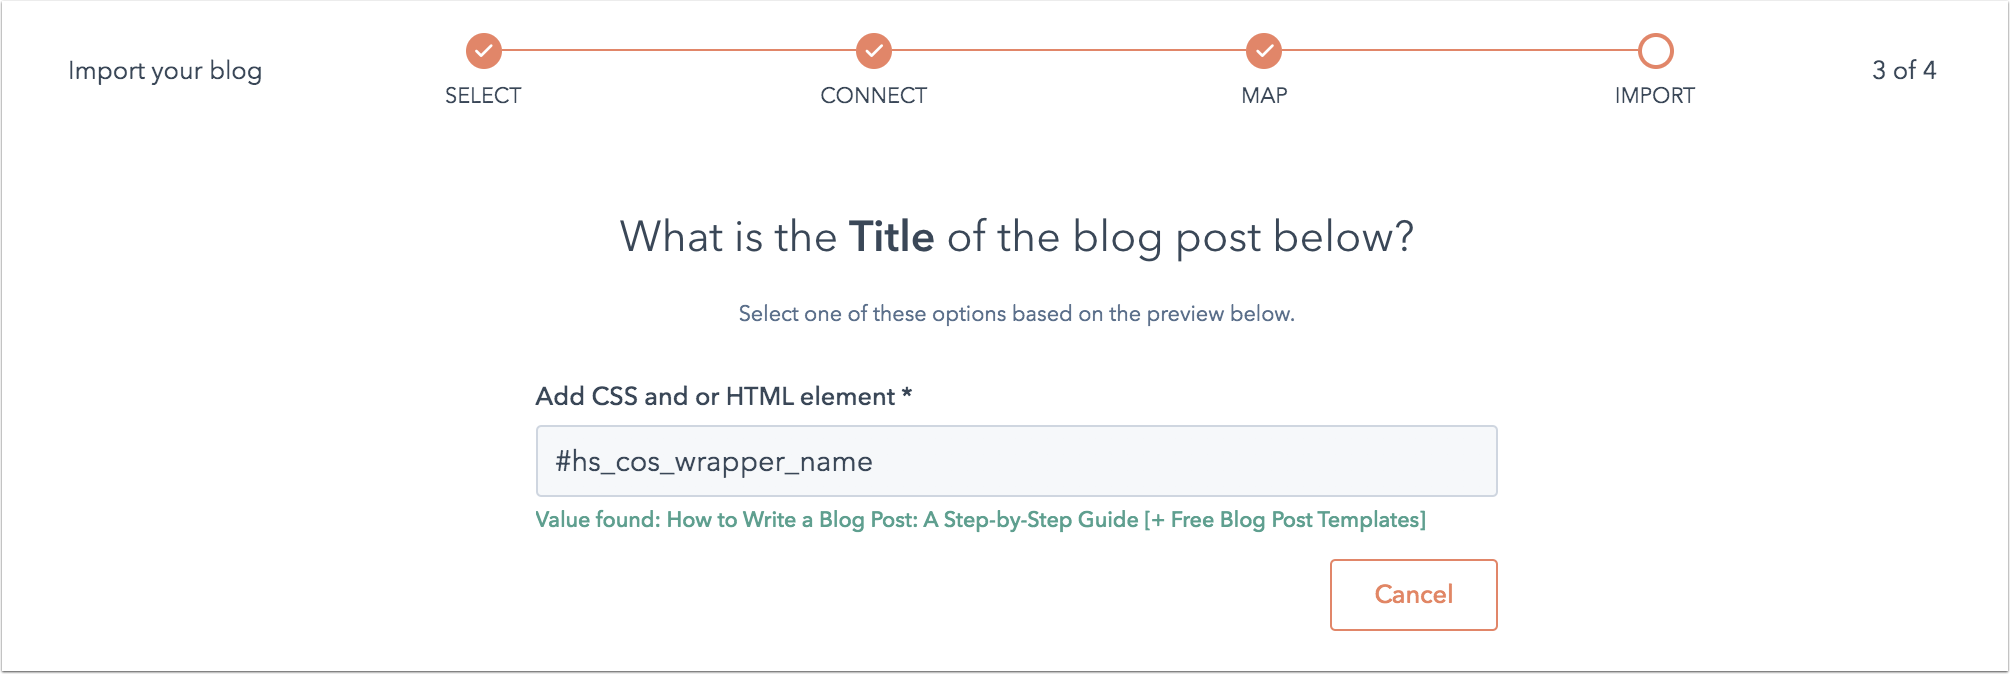This screenshot has height=674, width=2010.
Task: Click the MAP step checkmark icon
Action: tap(1264, 50)
